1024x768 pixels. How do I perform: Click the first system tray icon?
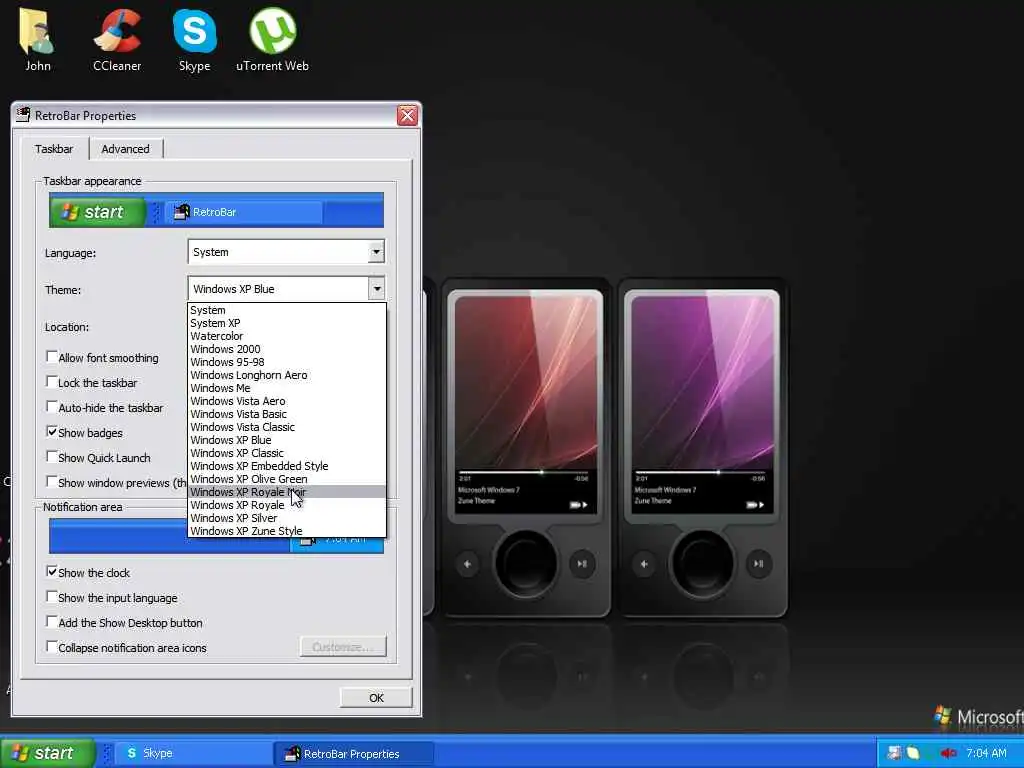pos(894,753)
